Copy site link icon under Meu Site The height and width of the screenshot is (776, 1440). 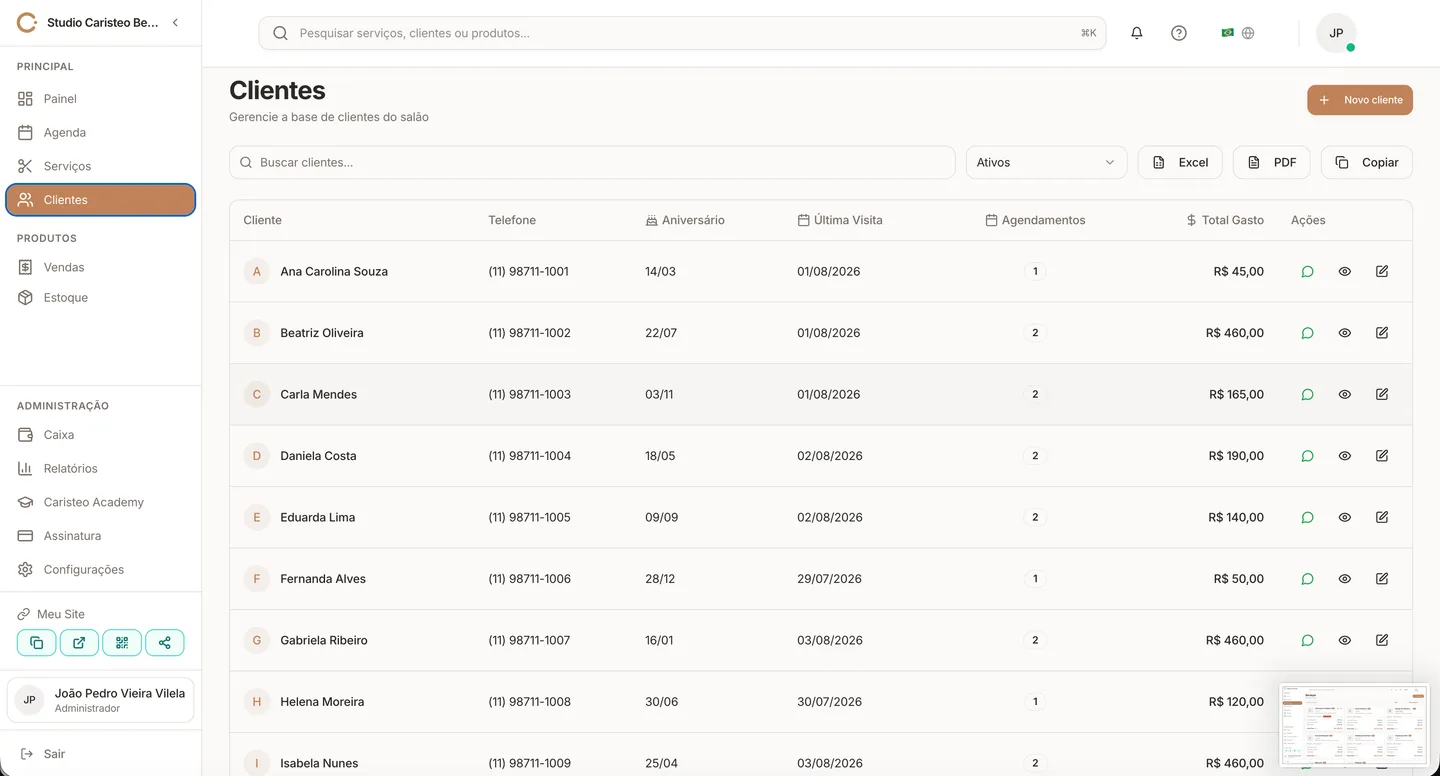pos(36,643)
